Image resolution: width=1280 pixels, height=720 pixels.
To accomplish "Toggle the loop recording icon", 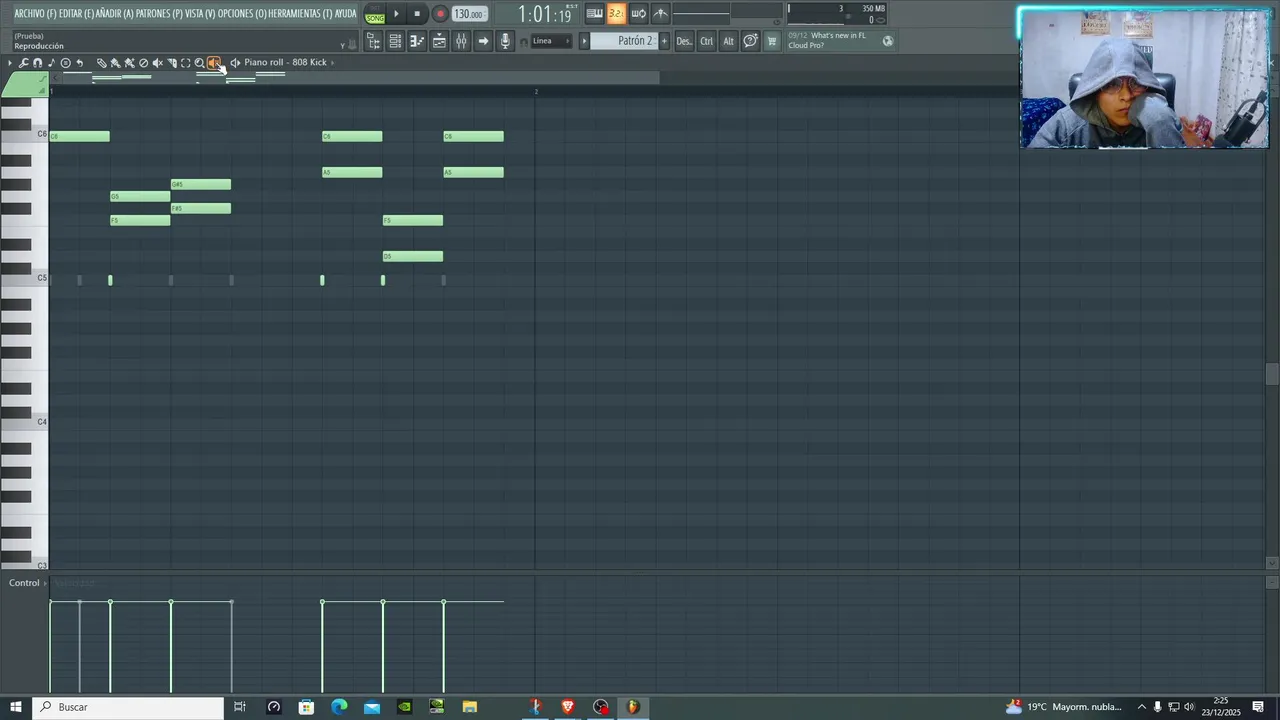I will (x=638, y=13).
